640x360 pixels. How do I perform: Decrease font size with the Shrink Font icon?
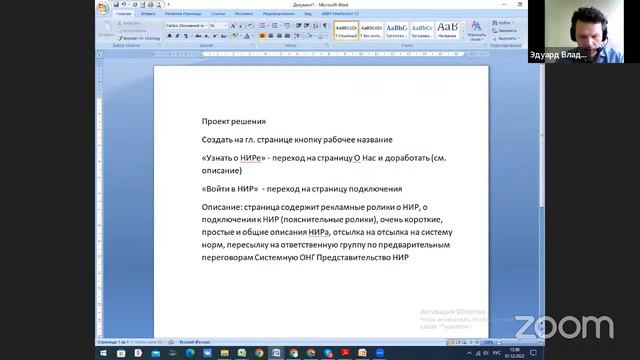241,26
